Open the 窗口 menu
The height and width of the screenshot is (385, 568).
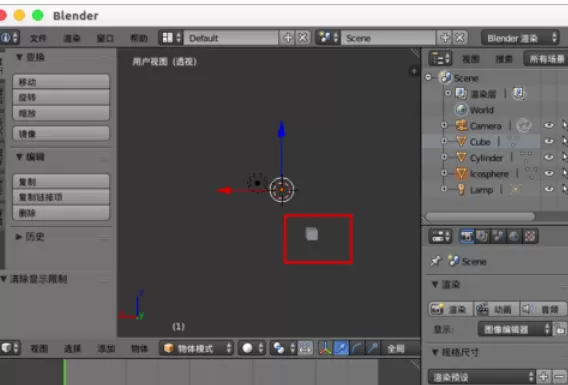(105, 38)
